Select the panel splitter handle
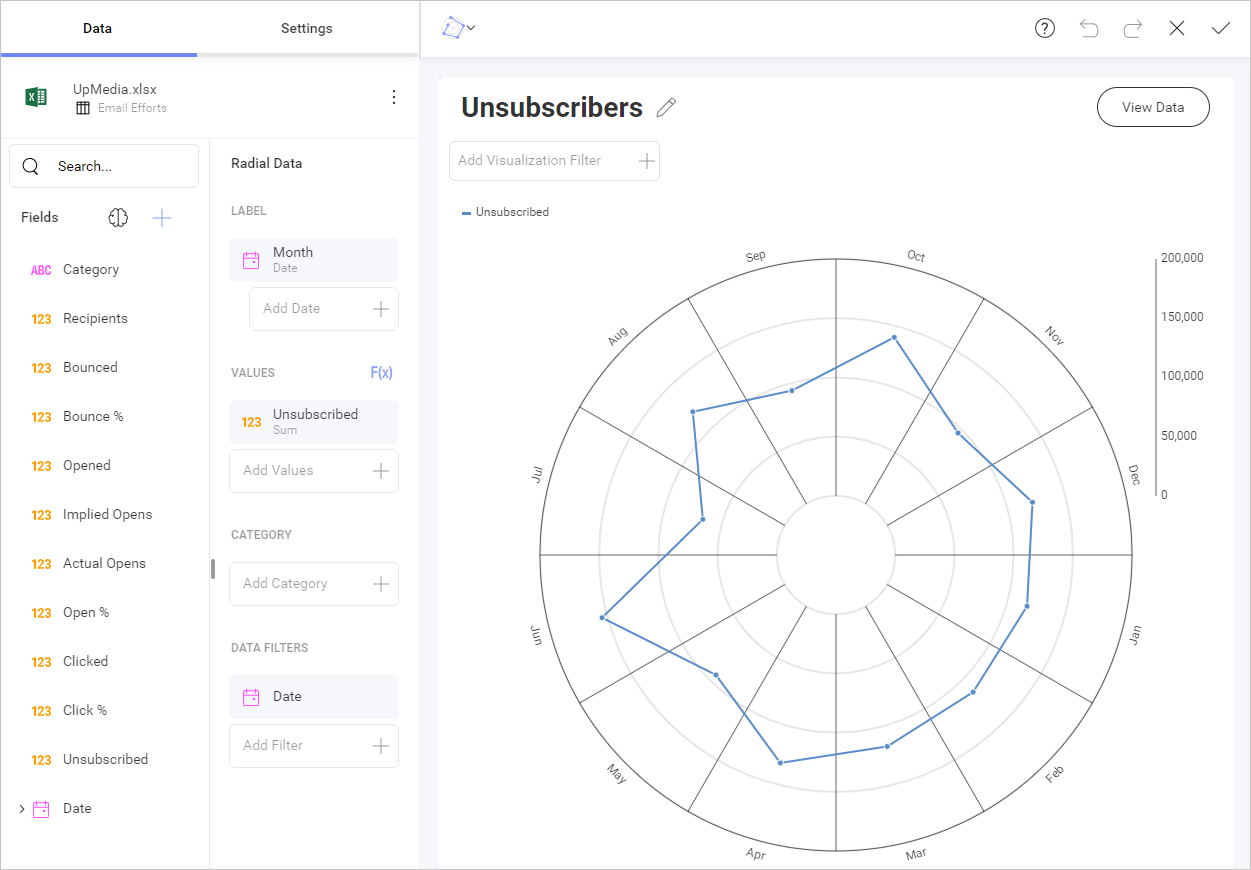The width and height of the screenshot is (1251, 870). [x=212, y=568]
